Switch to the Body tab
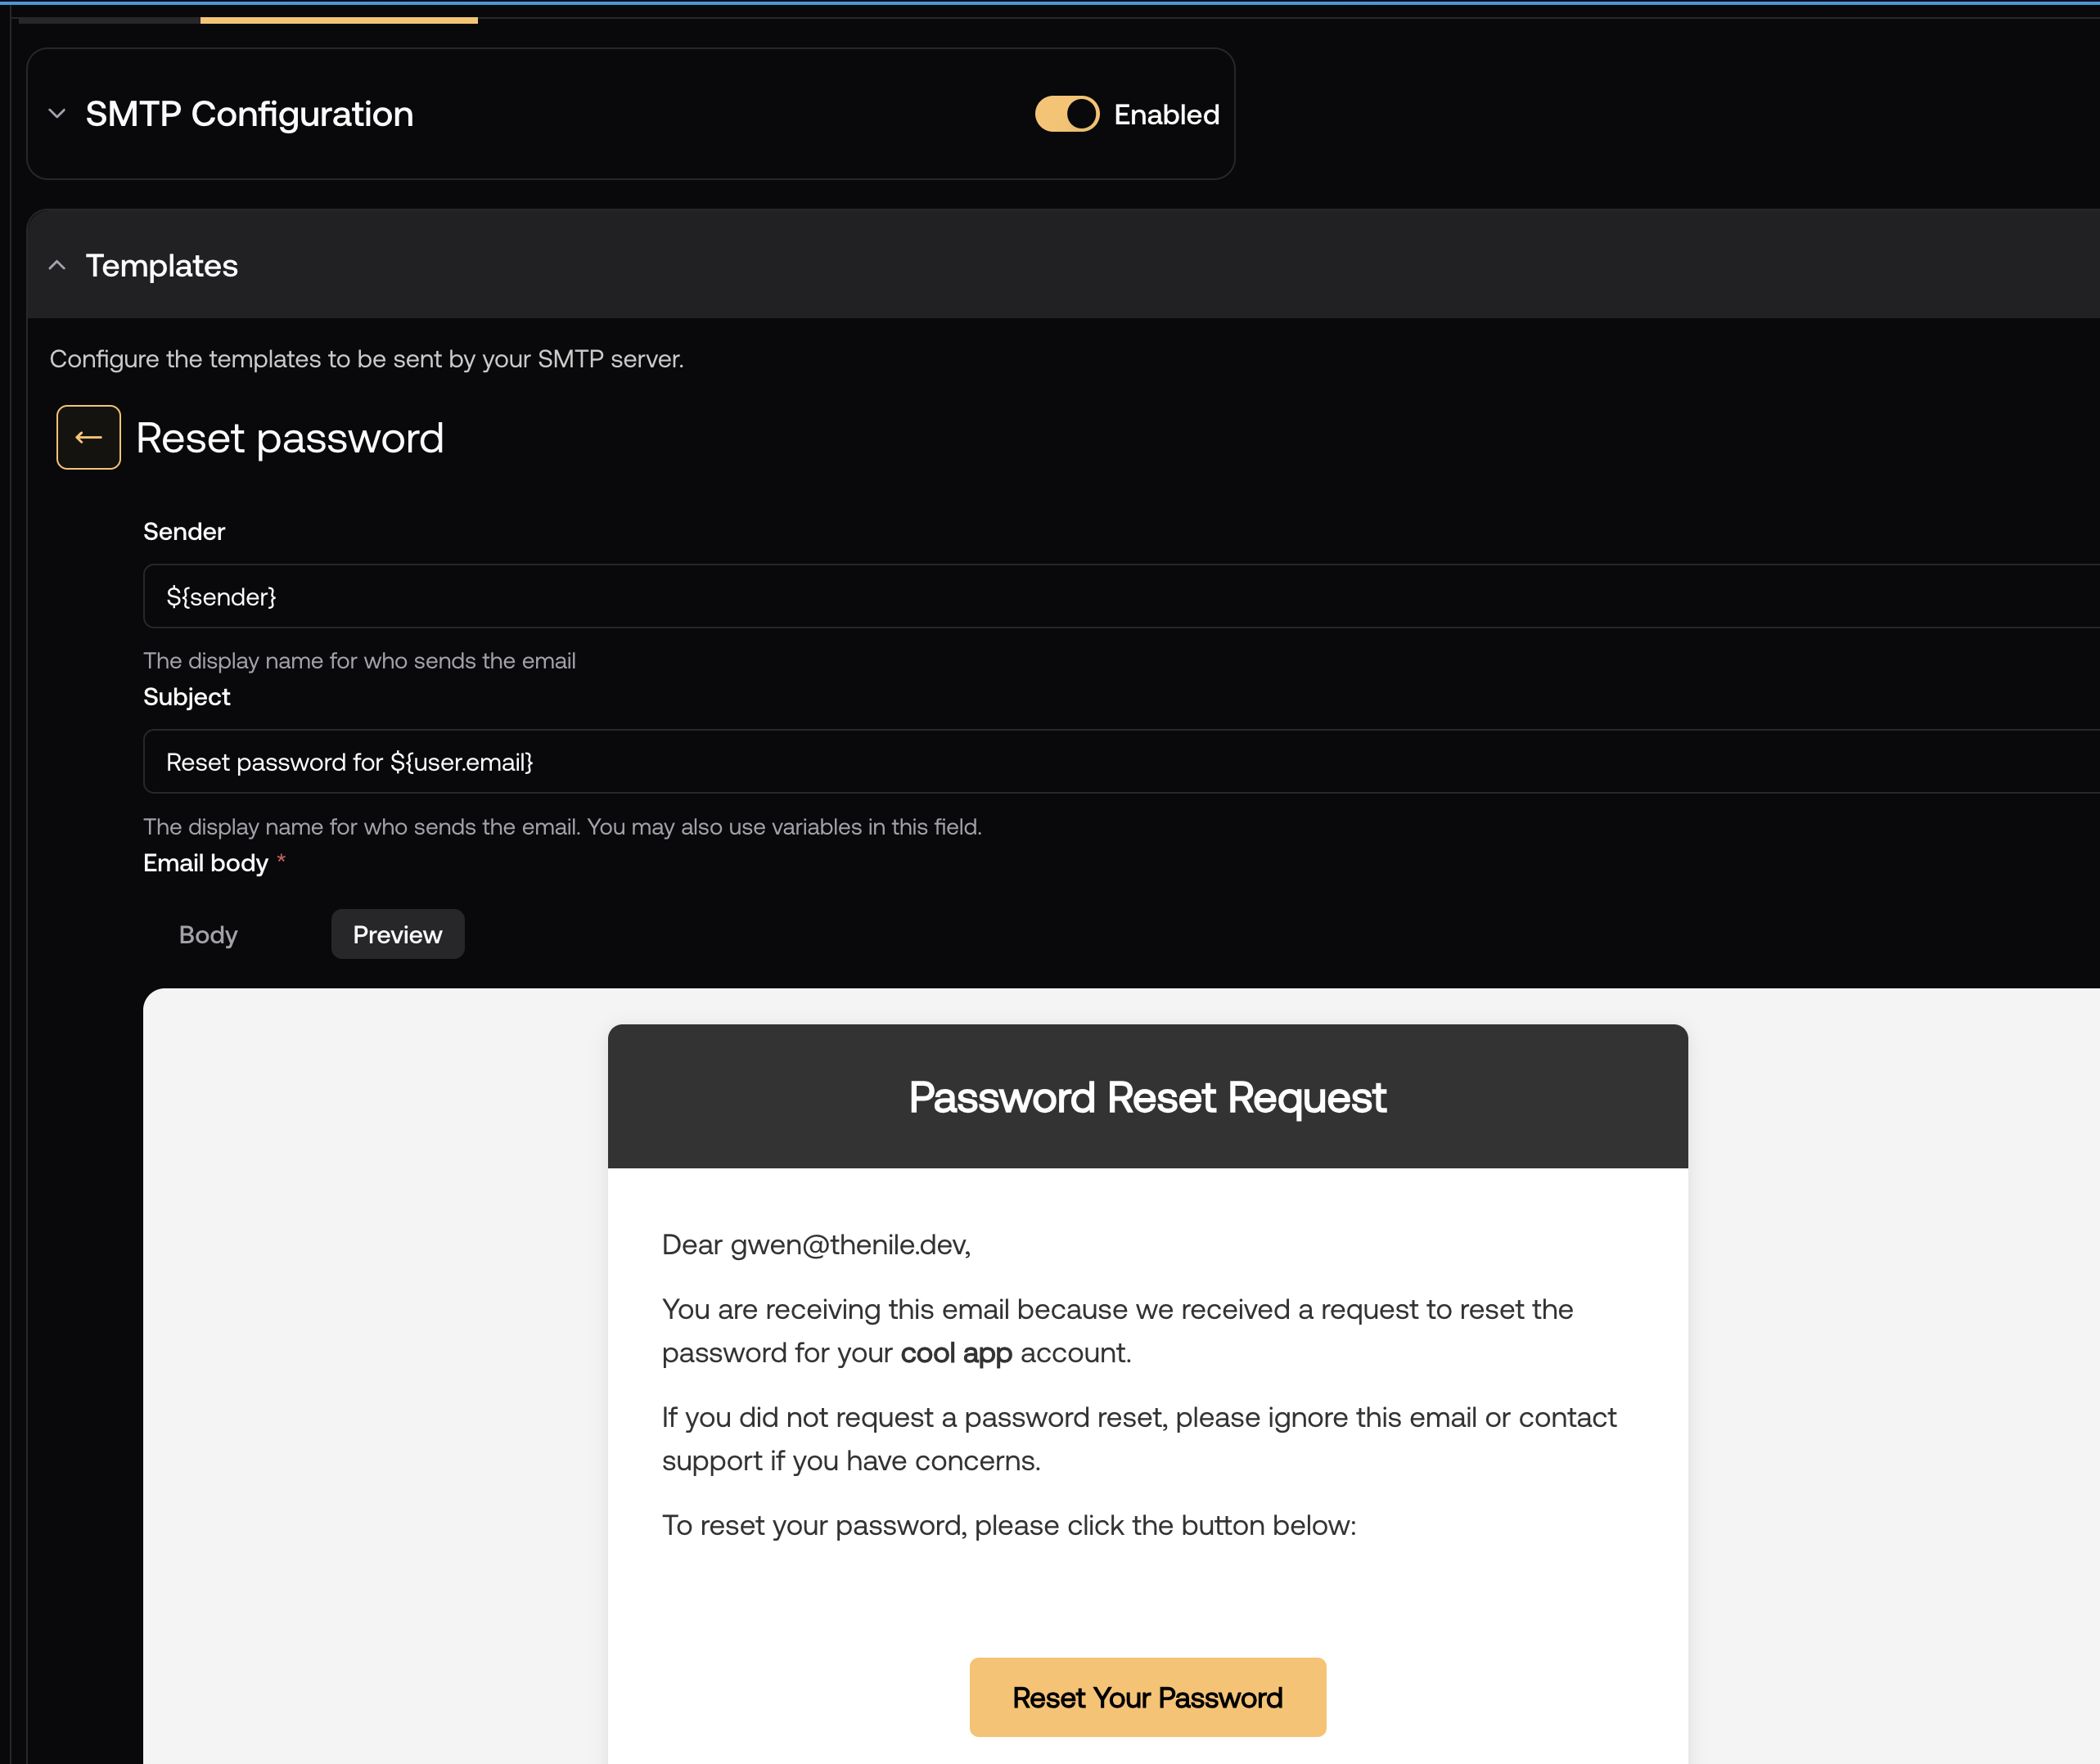The image size is (2100, 1764). (208, 934)
